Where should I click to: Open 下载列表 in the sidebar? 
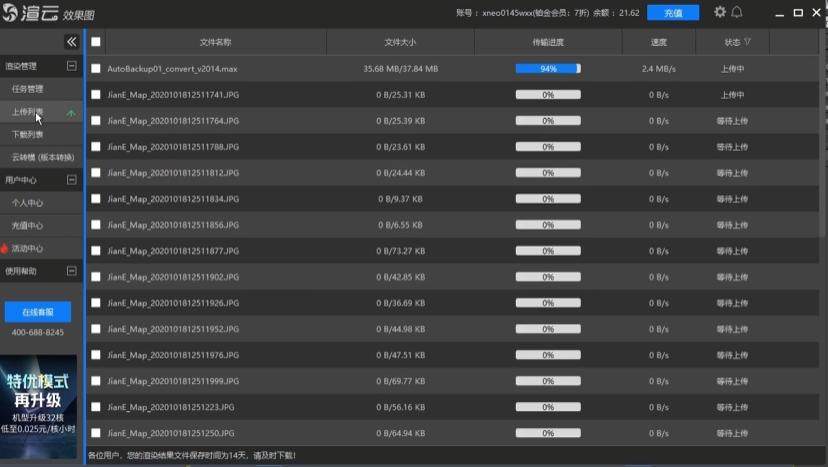(28, 134)
